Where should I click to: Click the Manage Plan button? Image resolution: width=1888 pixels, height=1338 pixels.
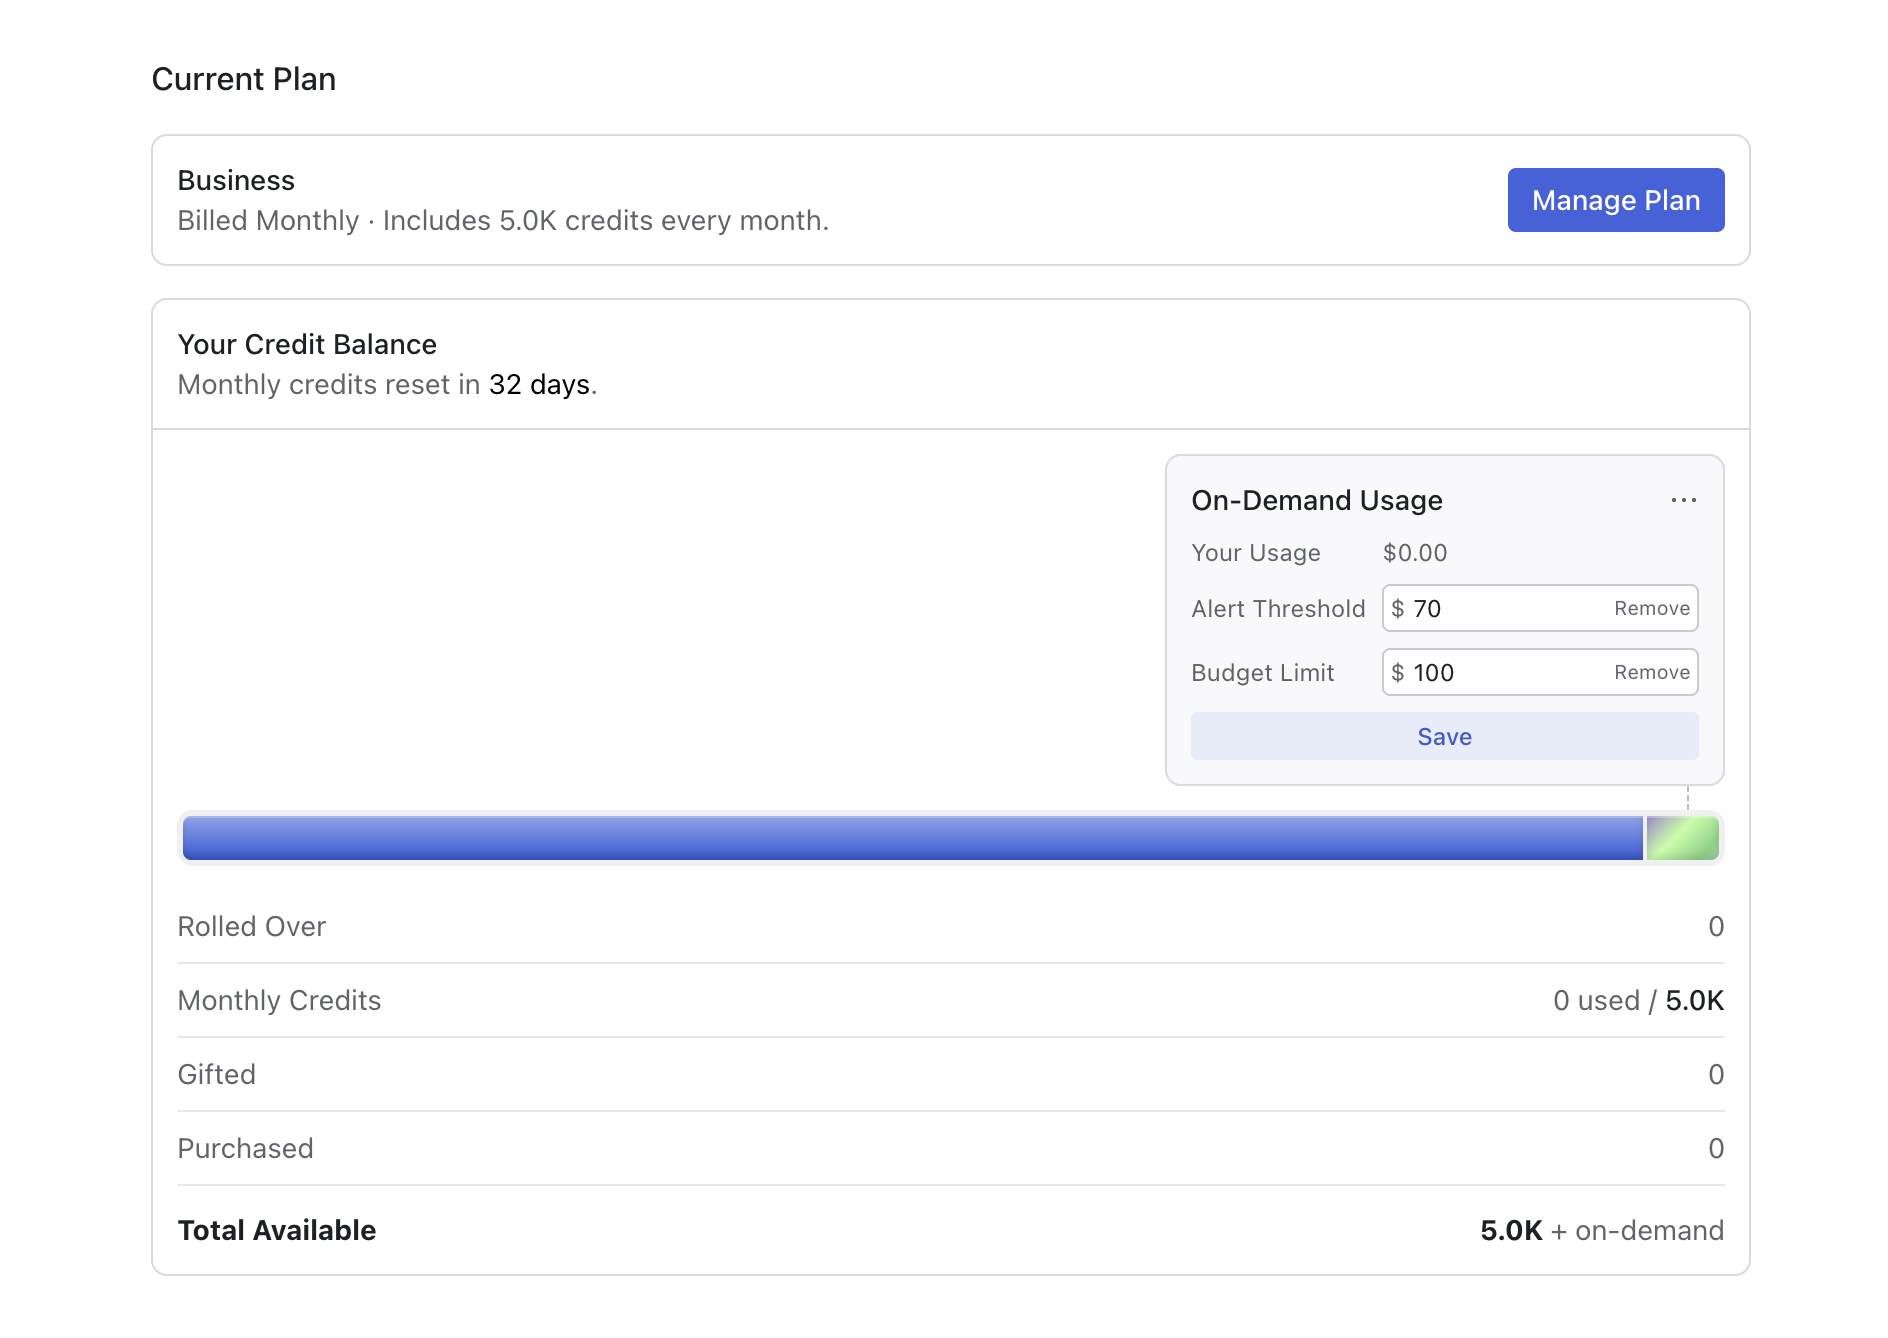tap(1615, 200)
